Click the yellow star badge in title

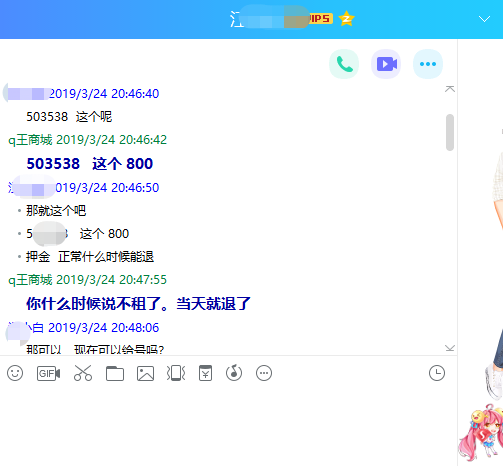346,19
